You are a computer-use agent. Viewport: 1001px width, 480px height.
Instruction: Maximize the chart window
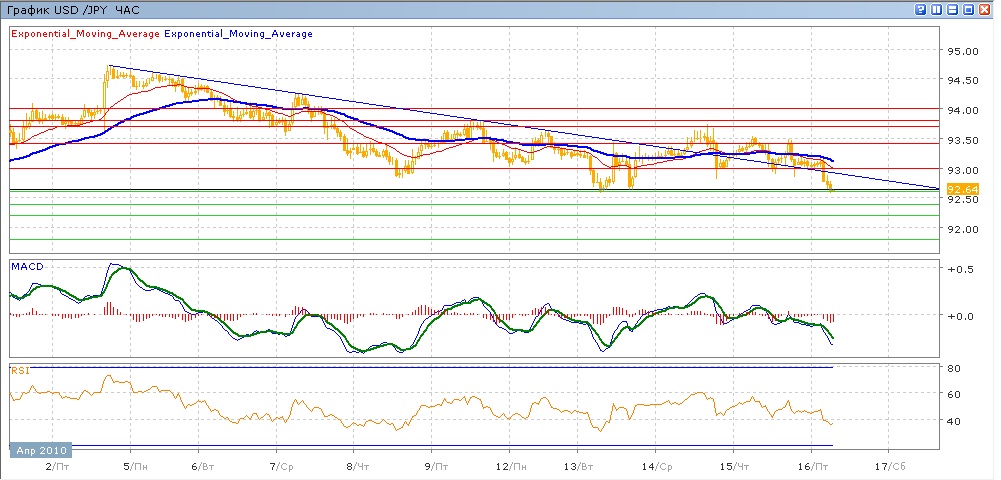pos(968,9)
